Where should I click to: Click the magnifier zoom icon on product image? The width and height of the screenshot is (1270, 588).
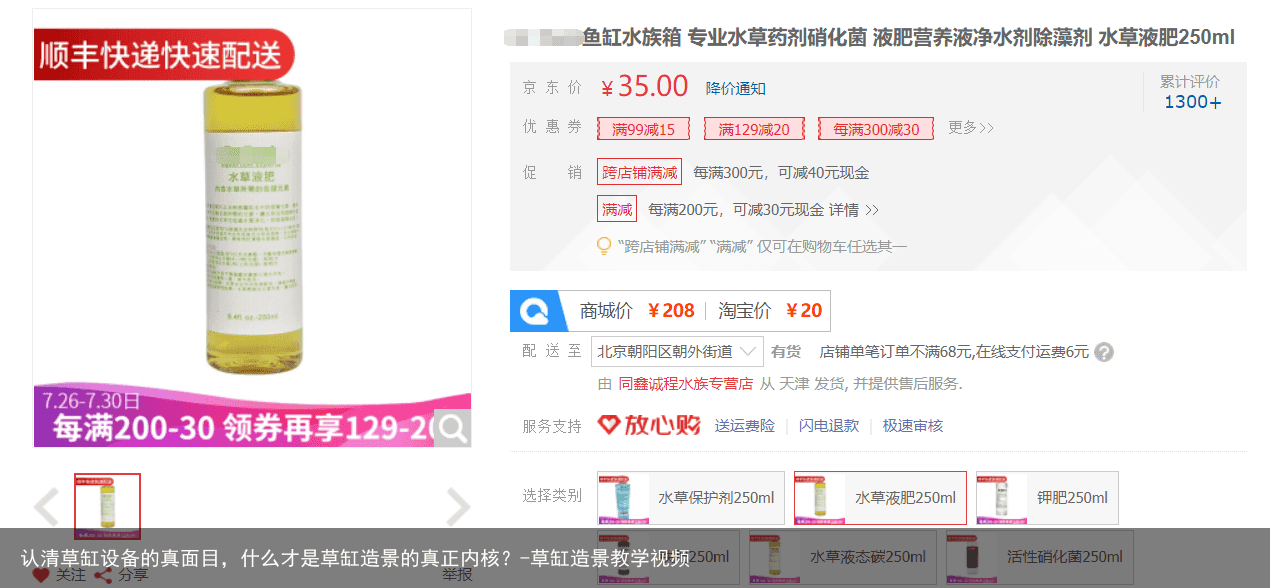coord(453,428)
